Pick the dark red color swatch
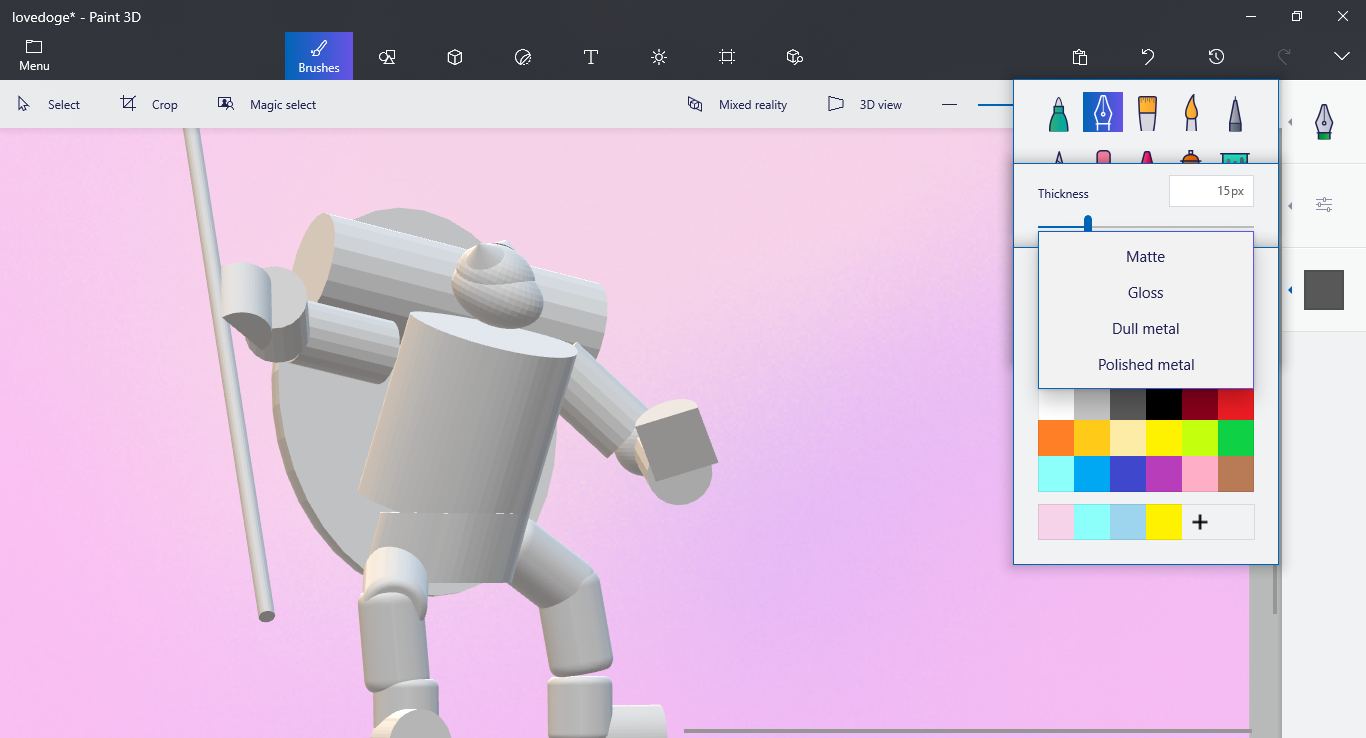The image size is (1366, 738). (x=1200, y=405)
